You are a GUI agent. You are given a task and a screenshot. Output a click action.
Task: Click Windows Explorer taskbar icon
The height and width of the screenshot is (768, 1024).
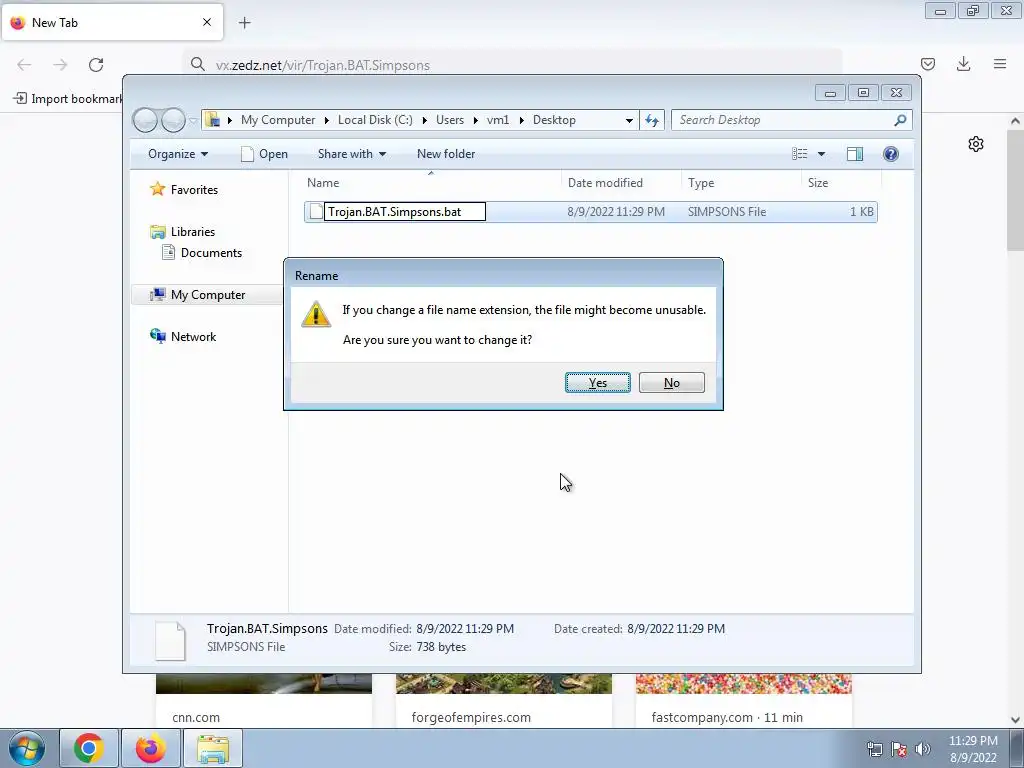[x=213, y=748]
